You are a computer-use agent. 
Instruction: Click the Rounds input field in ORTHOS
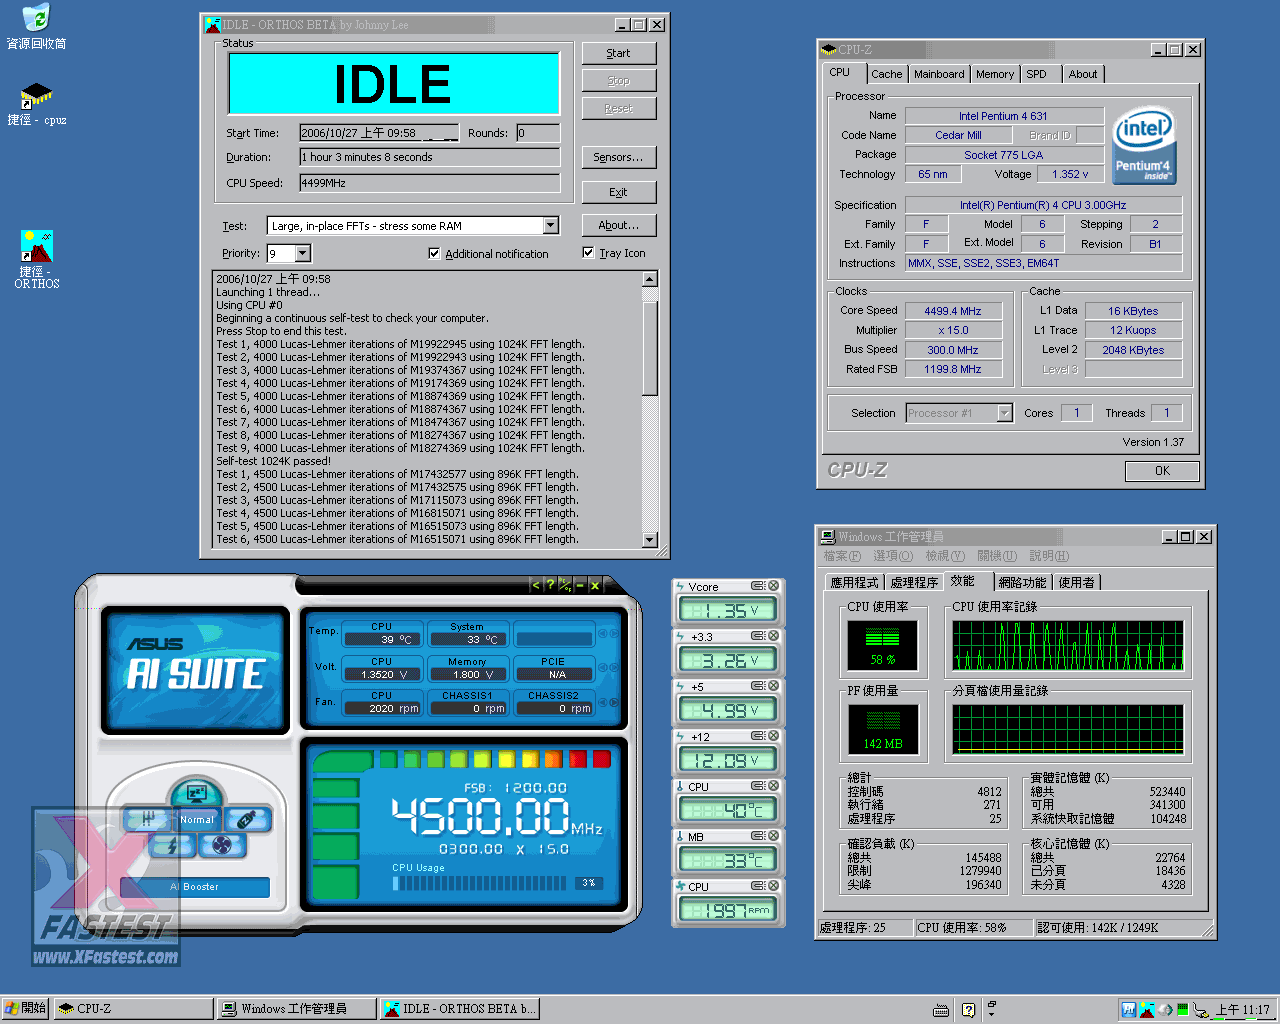(x=538, y=133)
